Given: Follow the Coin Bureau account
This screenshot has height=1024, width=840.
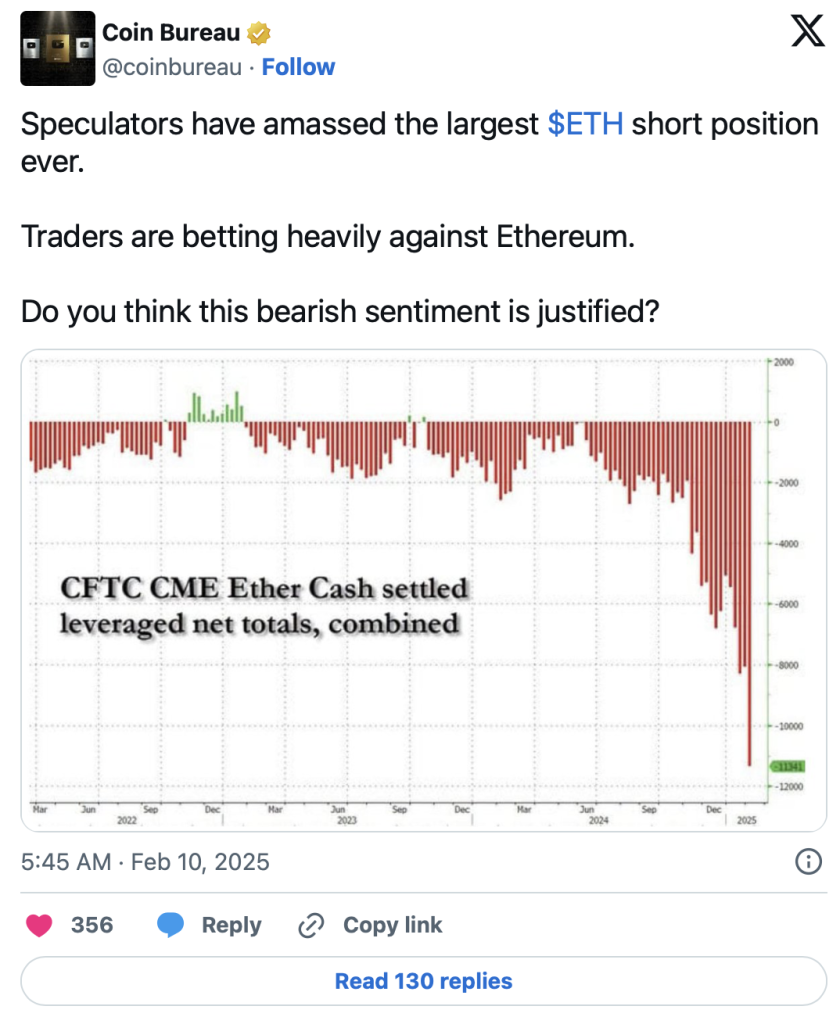Looking at the screenshot, I should pos(298,67).
